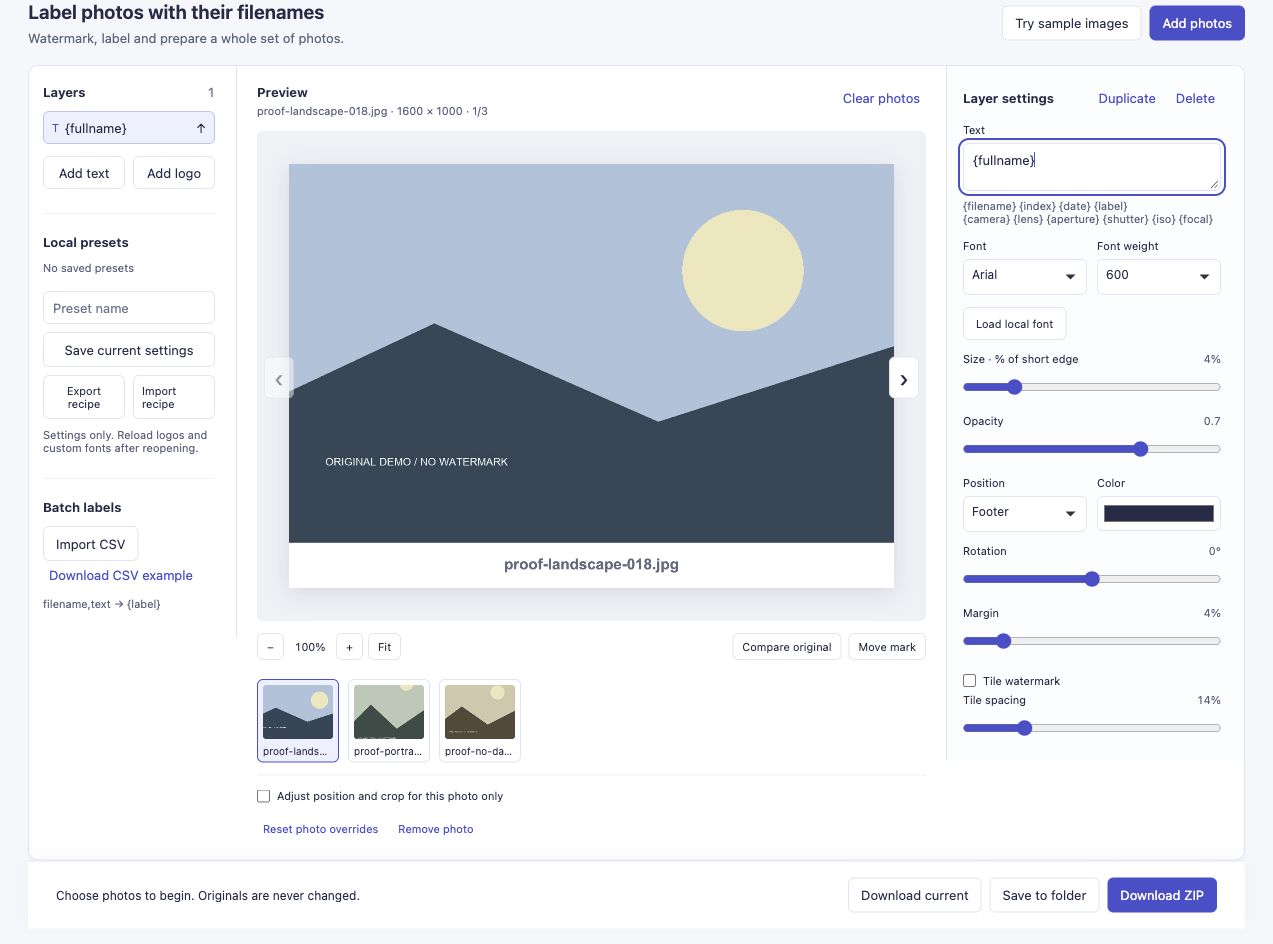Image resolution: width=1273 pixels, height=944 pixels.
Task: Zoom in preview with plus button
Action: coord(349,647)
